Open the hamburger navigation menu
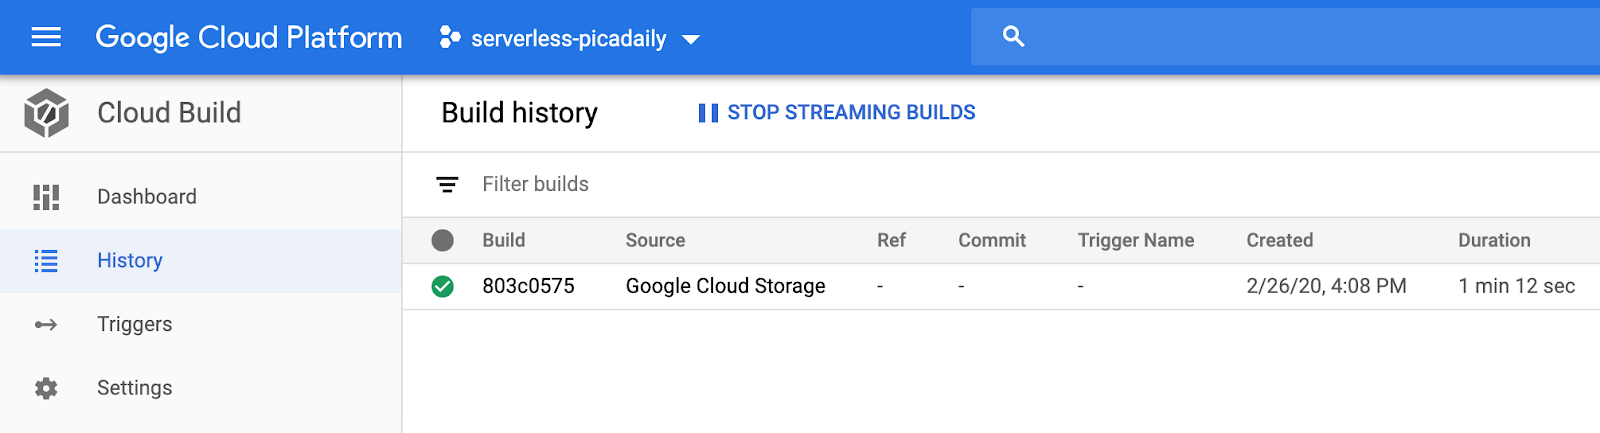This screenshot has height=433, width=1600. coord(46,38)
